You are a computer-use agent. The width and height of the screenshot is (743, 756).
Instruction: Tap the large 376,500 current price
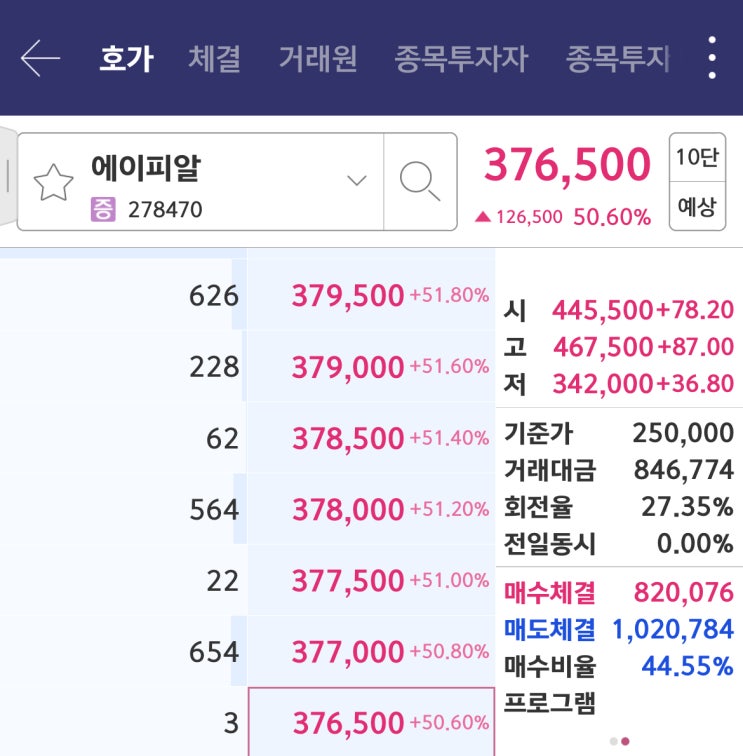point(567,166)
